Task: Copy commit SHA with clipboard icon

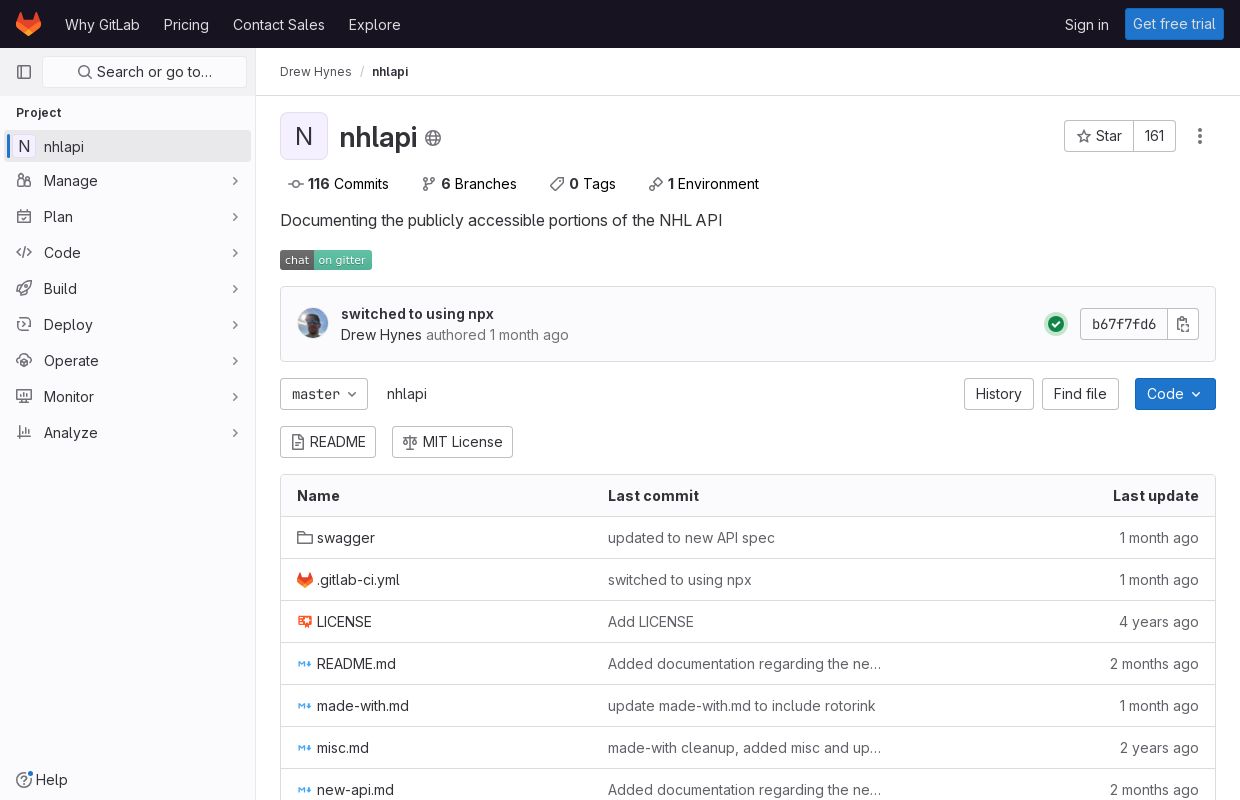Action: [1183, 324]
